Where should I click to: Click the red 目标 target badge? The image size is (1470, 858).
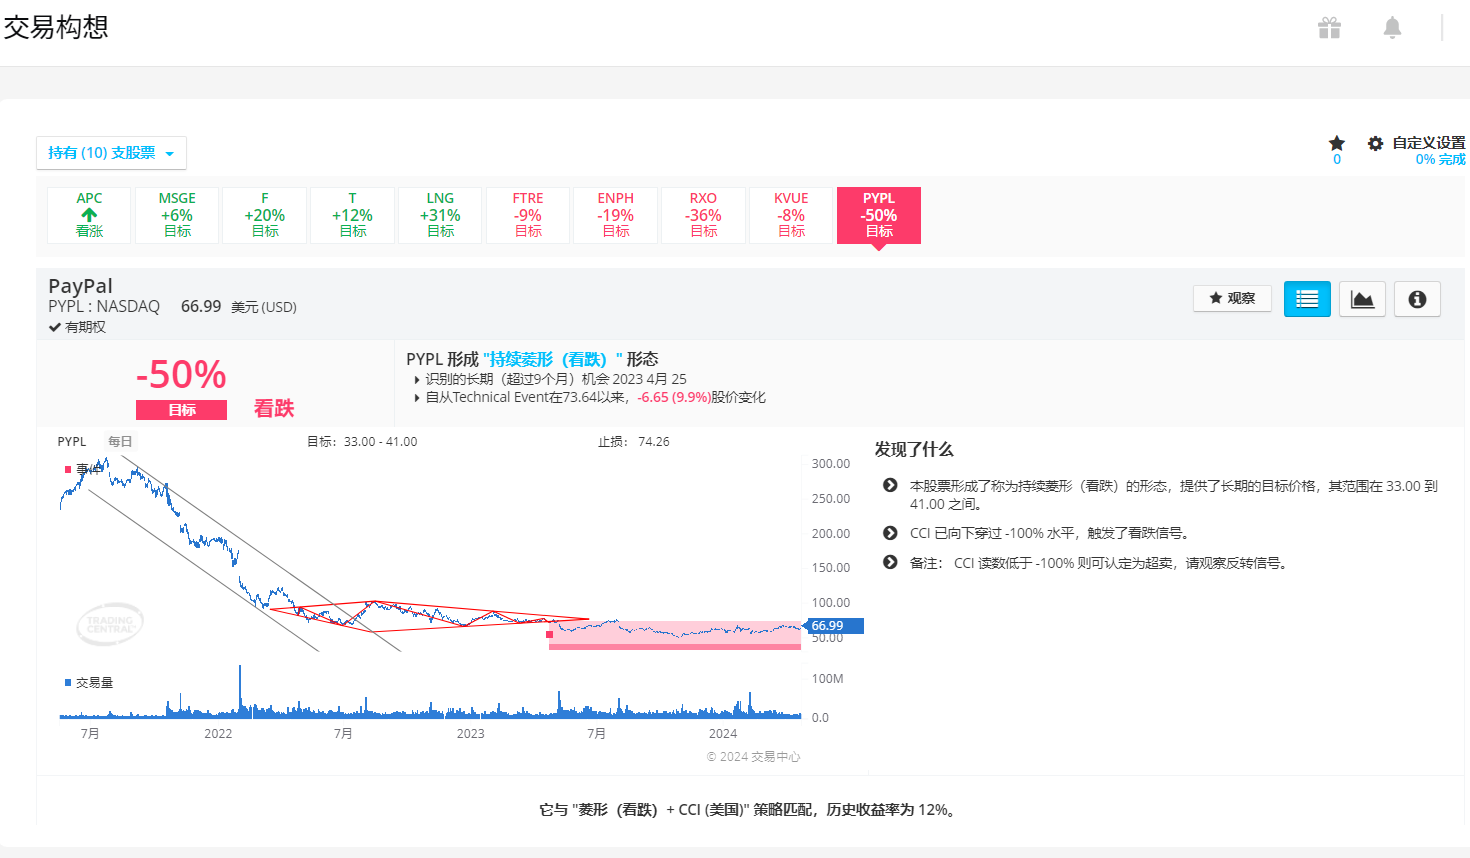coord(182,410)
